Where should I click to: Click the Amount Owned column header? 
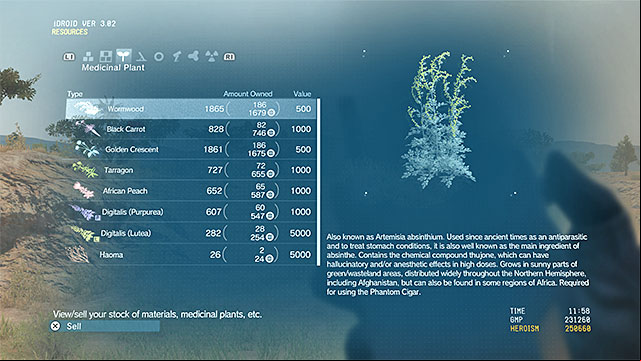click(x=248, y=94)
